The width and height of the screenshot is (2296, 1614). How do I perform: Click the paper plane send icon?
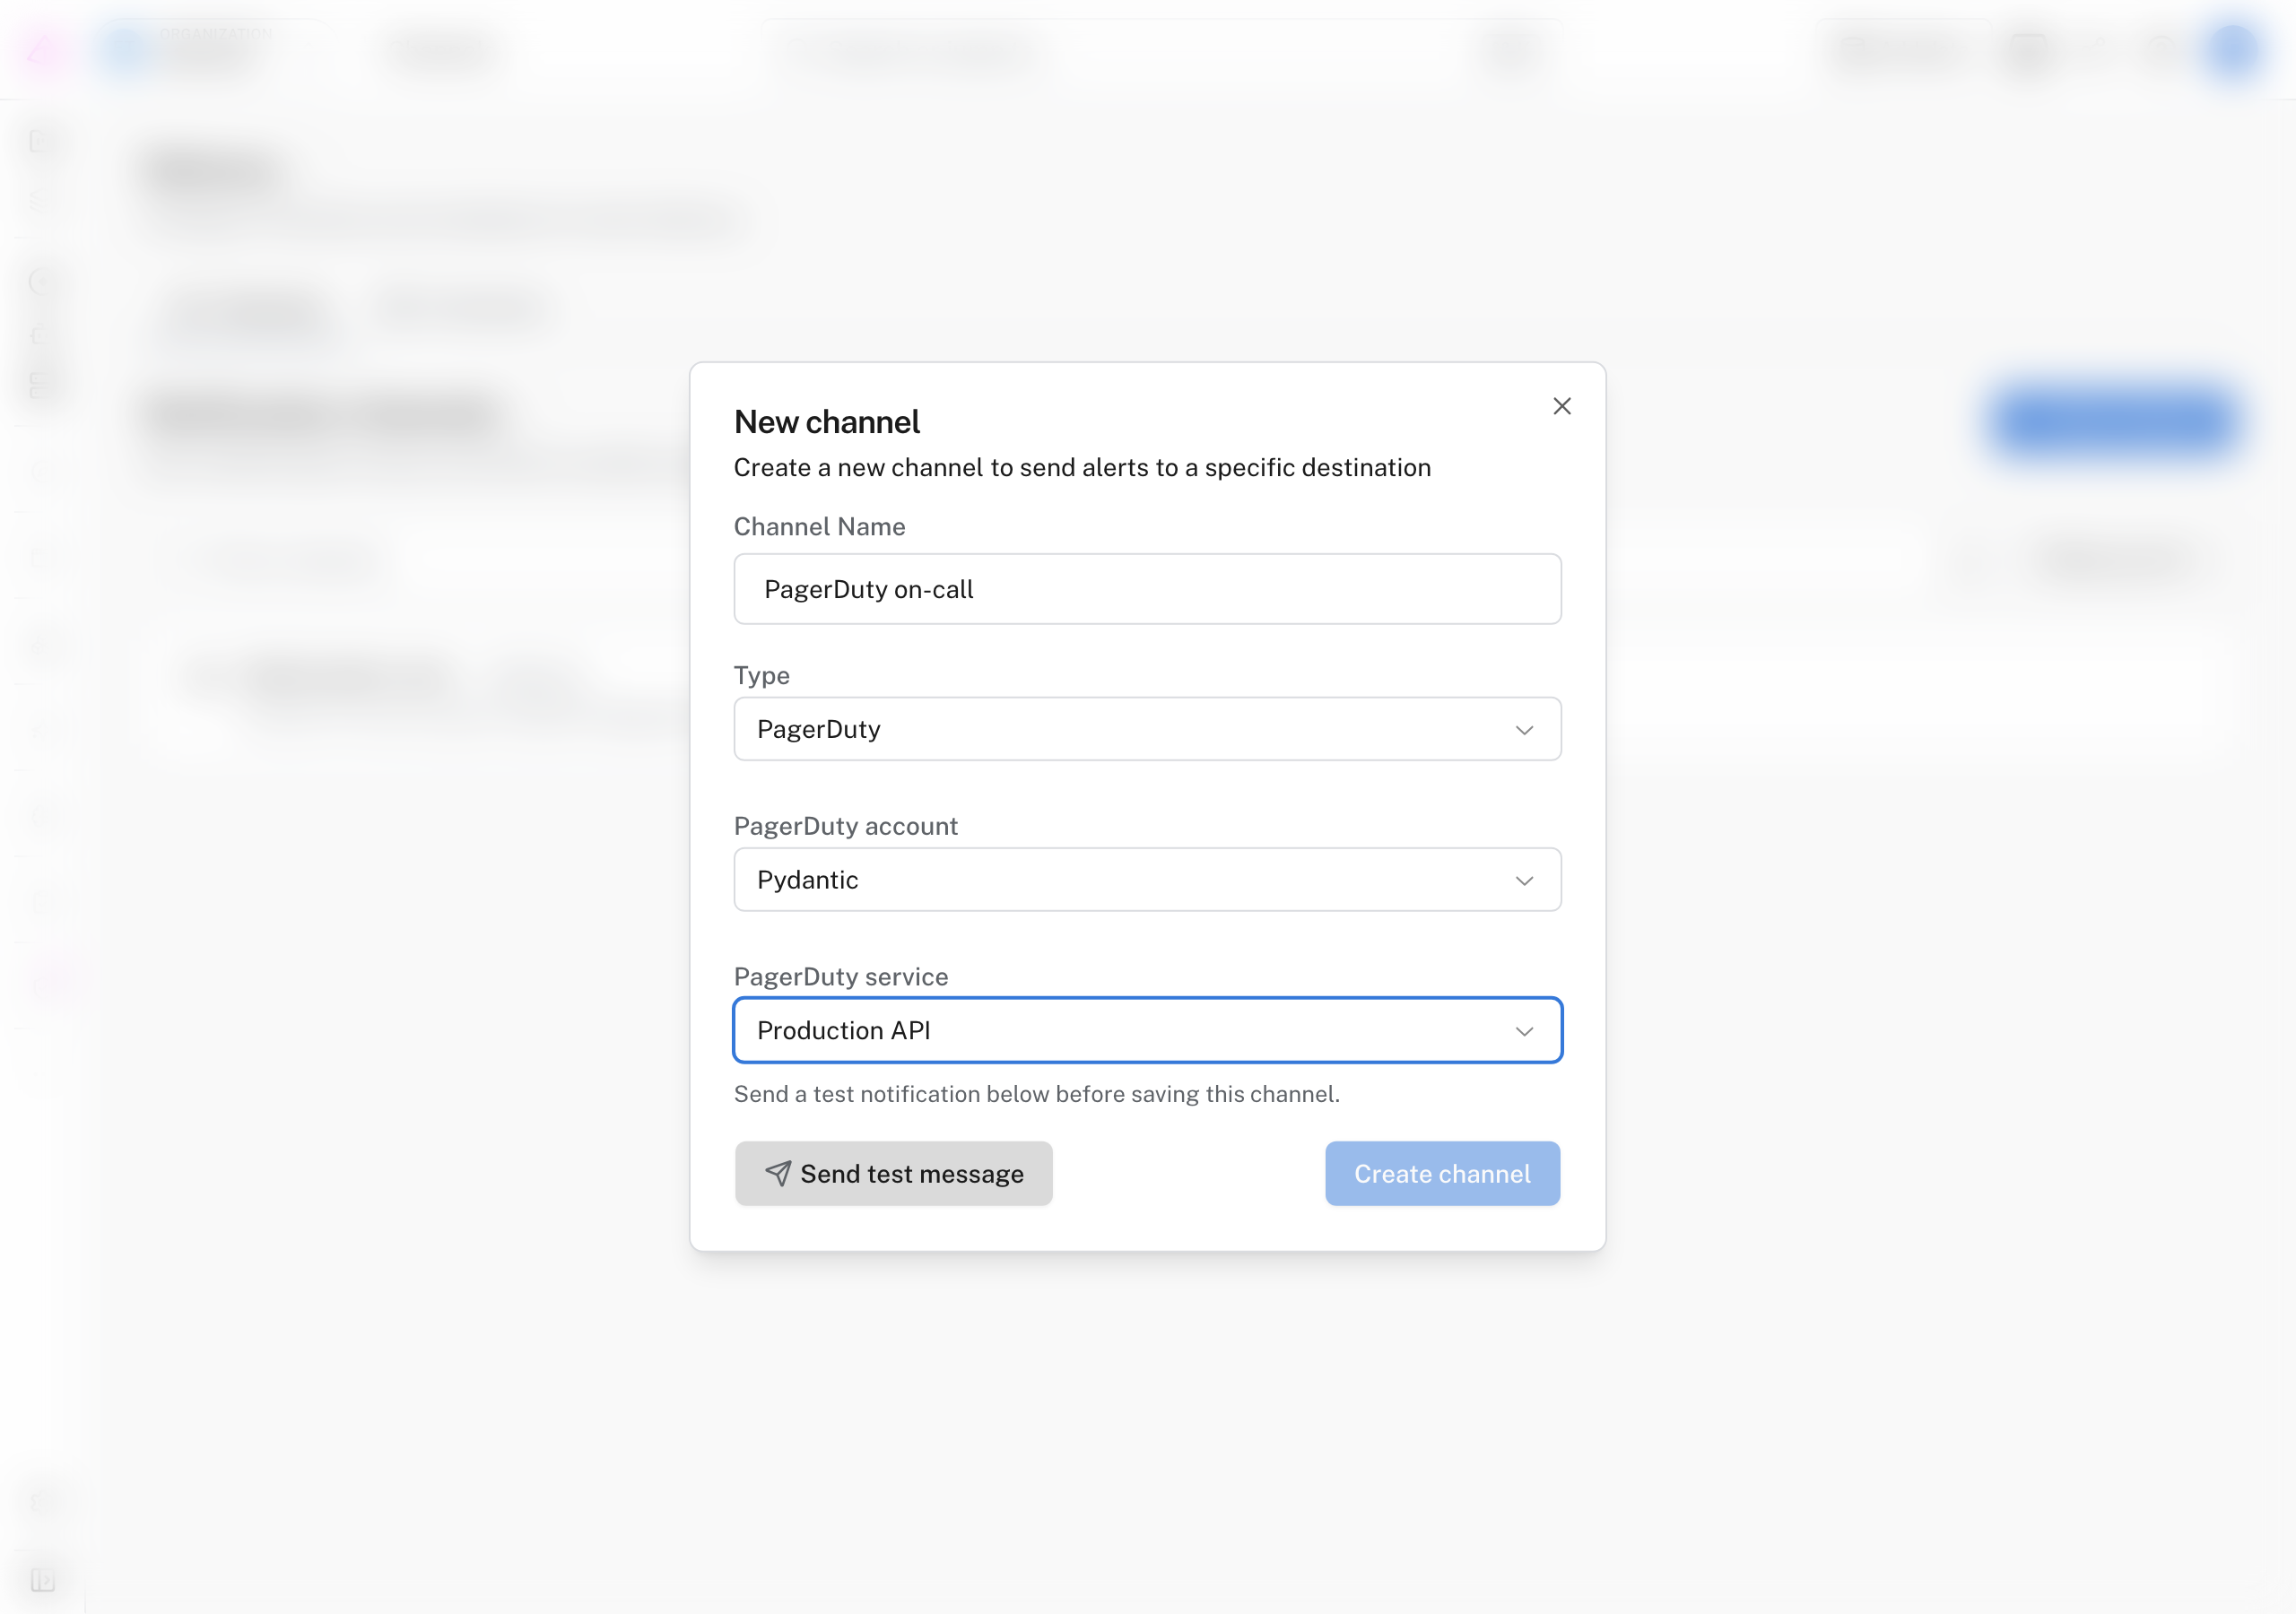[778, 1174]
